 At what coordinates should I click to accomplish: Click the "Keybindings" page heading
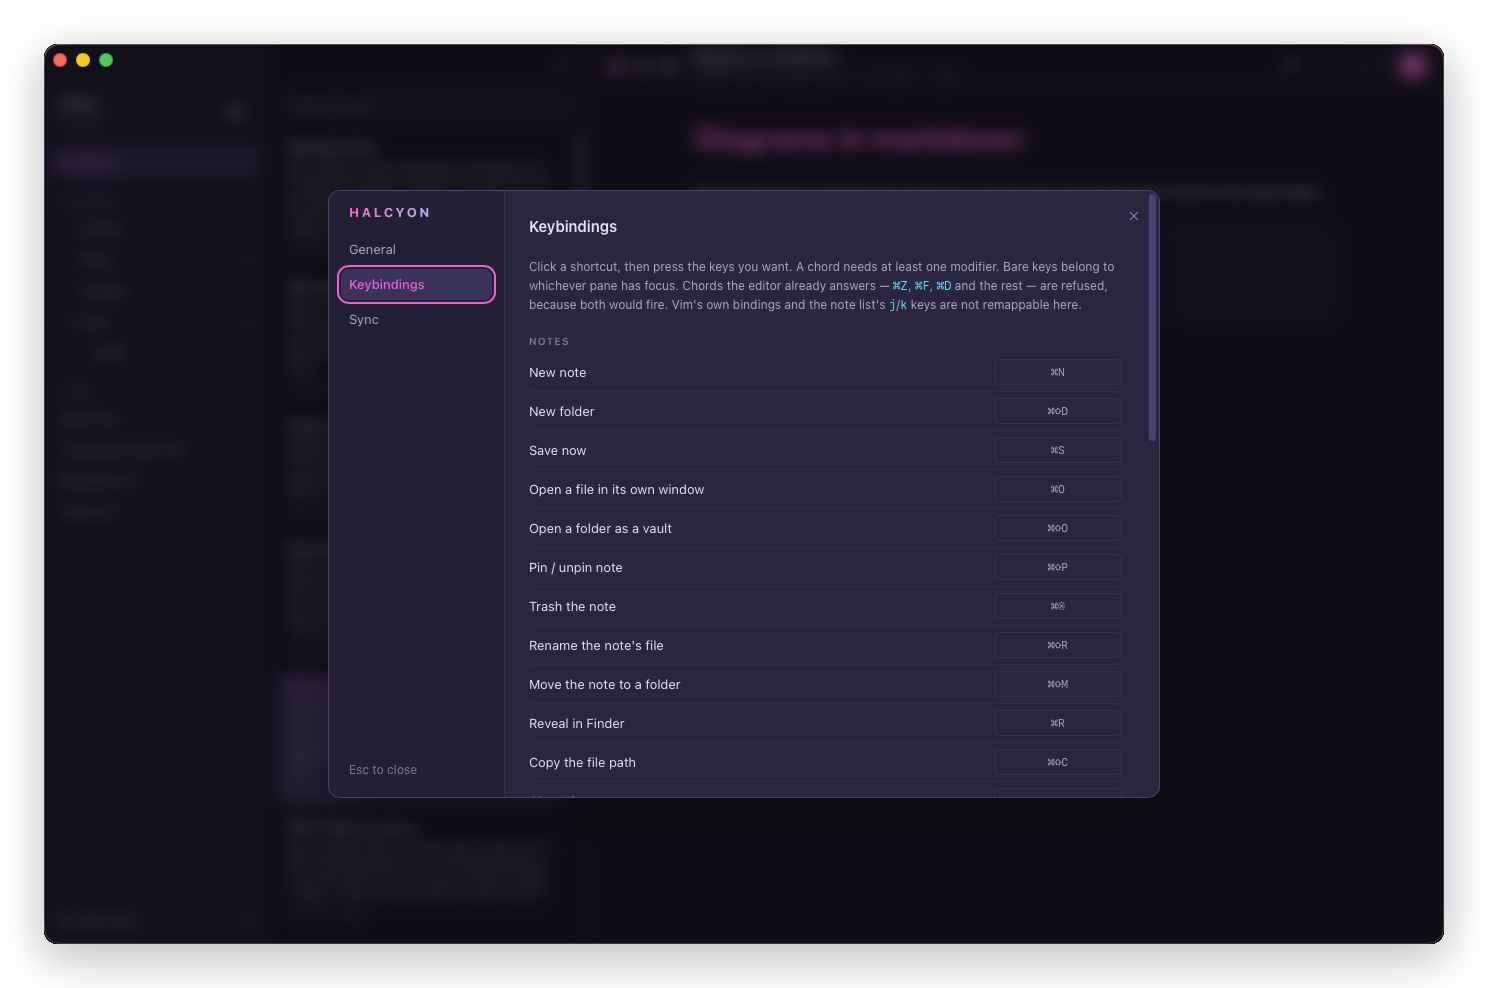(x=573, y=227)
